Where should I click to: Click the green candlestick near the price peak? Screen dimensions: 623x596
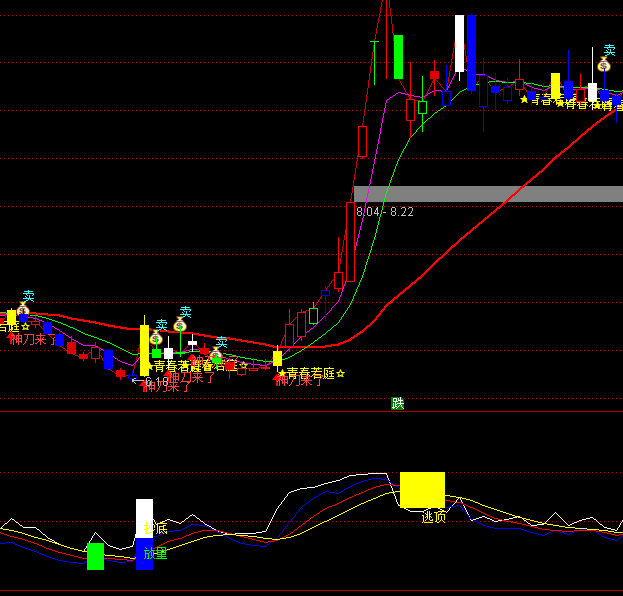pos(398,57)
